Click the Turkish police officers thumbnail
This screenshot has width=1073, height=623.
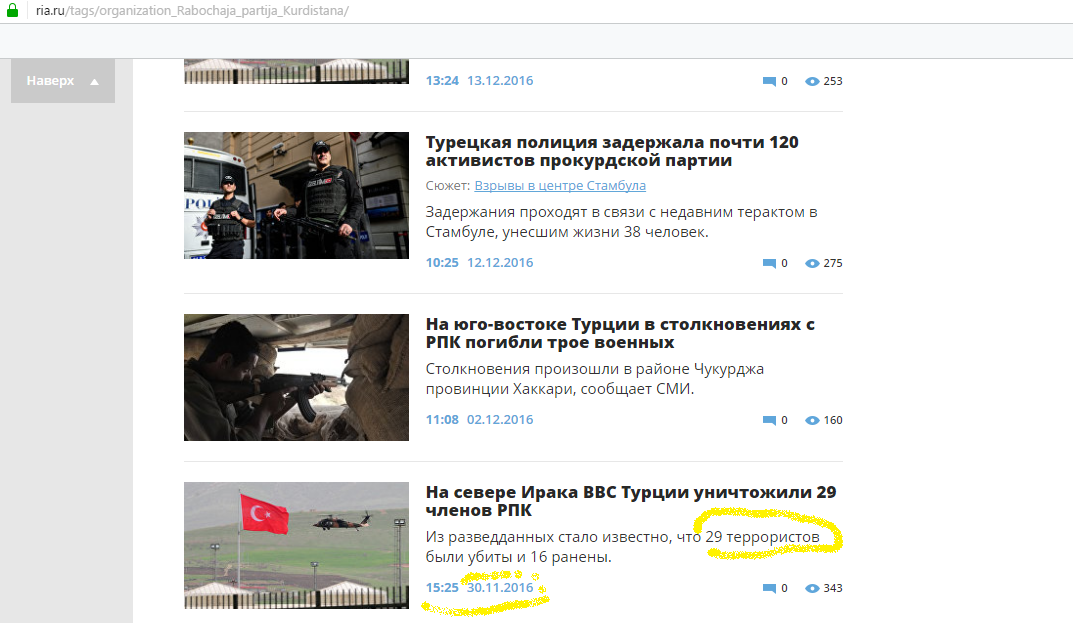coord(296,195)
